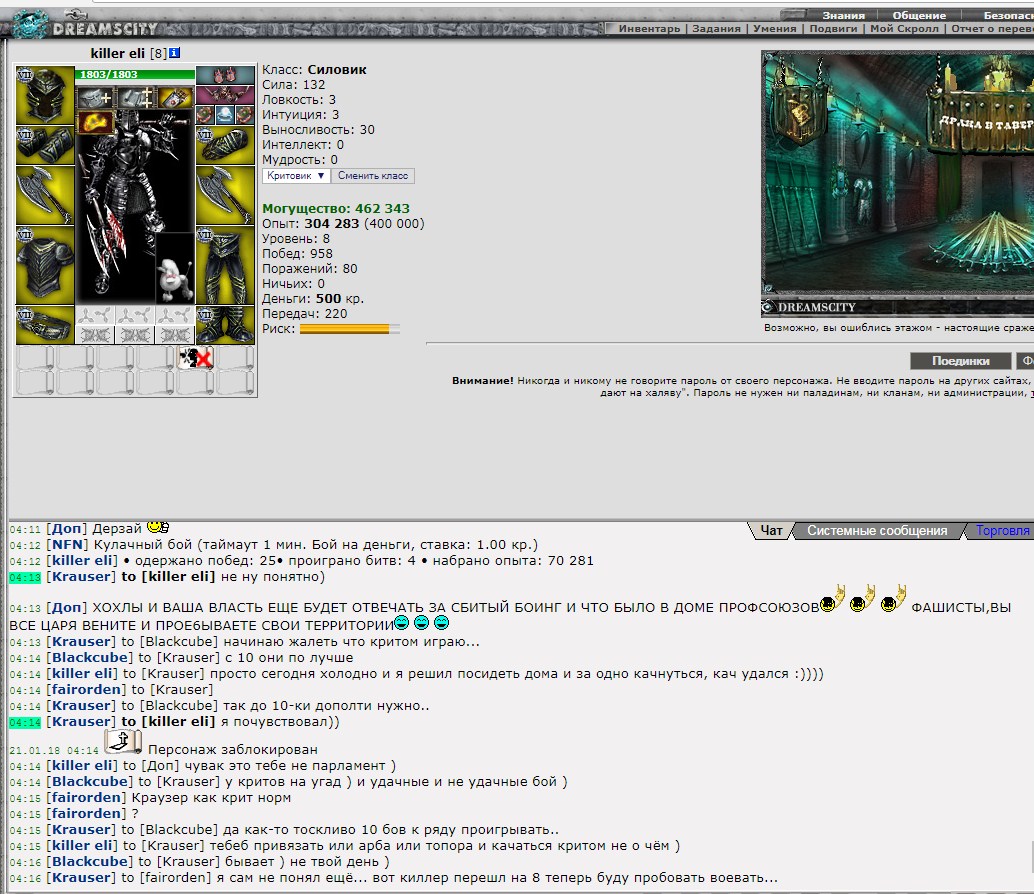Viewport: 1034px width, 894px height.
Task: Select the equipped helmet slot
Action: (x=45, y=95)
